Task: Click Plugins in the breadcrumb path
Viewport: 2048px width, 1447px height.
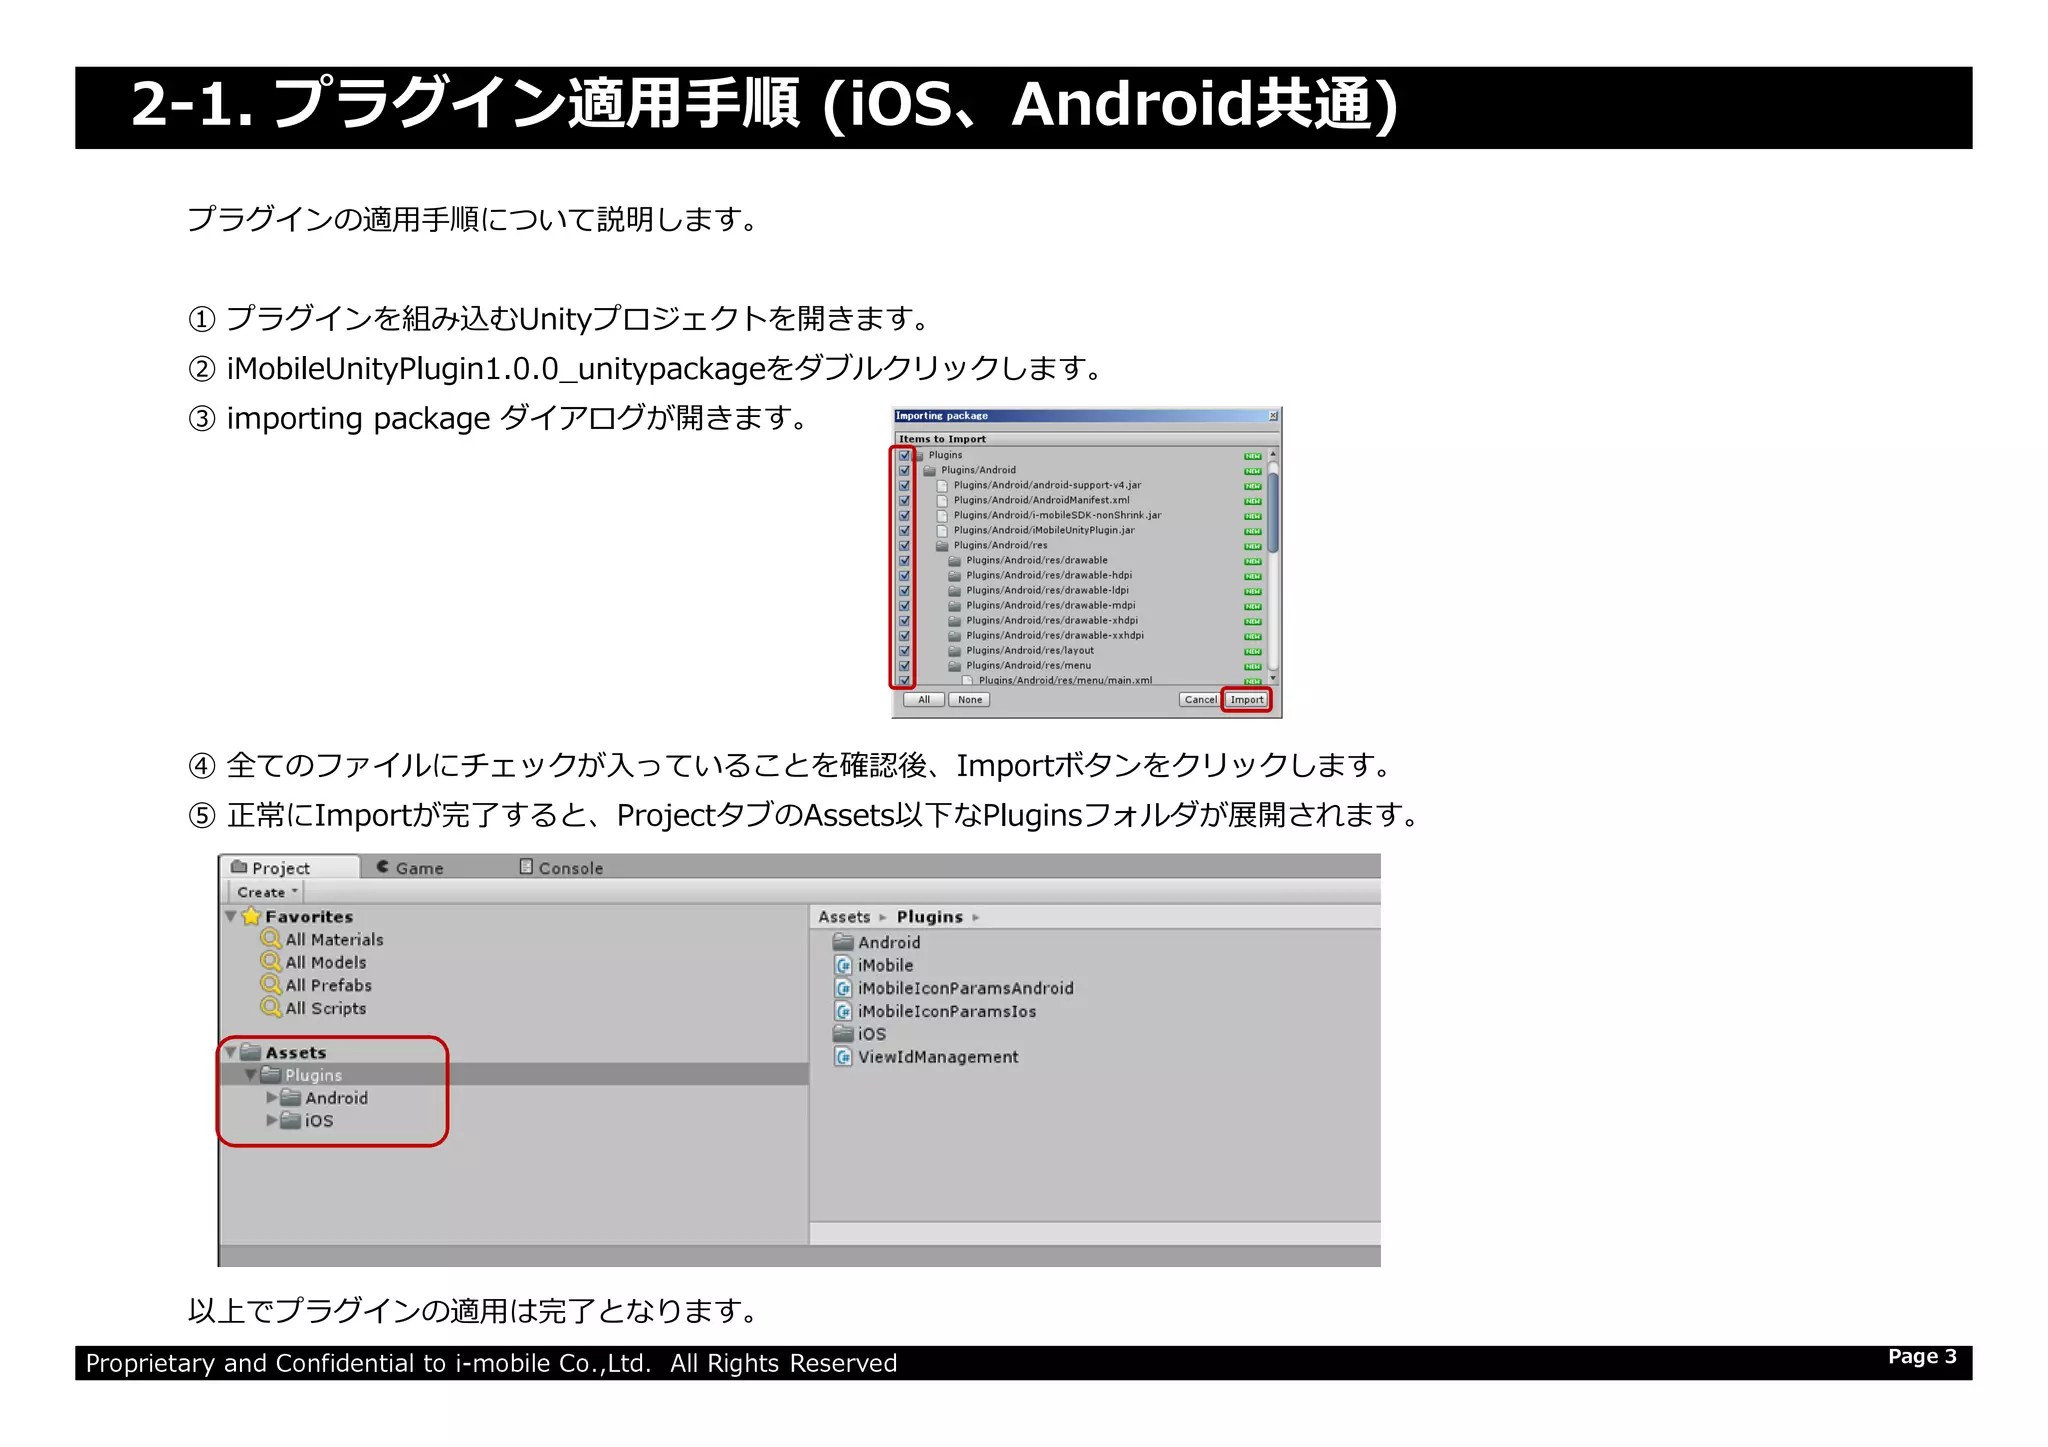Action: point(930,917)
